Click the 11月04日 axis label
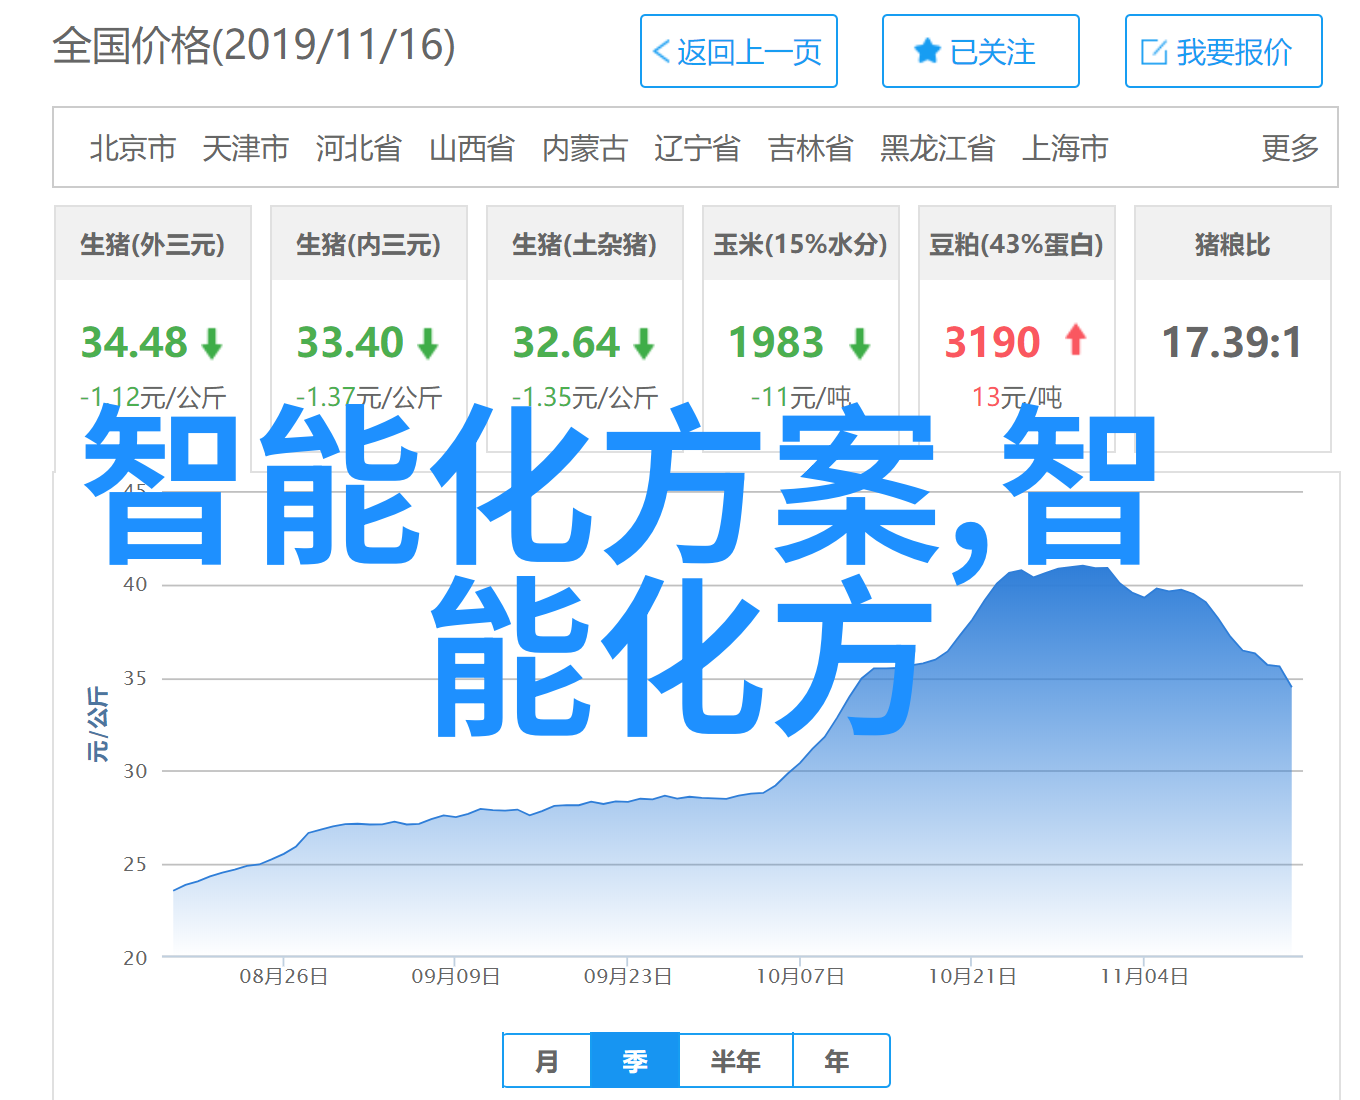The image size is (1360, 1100). point(1145,977)
